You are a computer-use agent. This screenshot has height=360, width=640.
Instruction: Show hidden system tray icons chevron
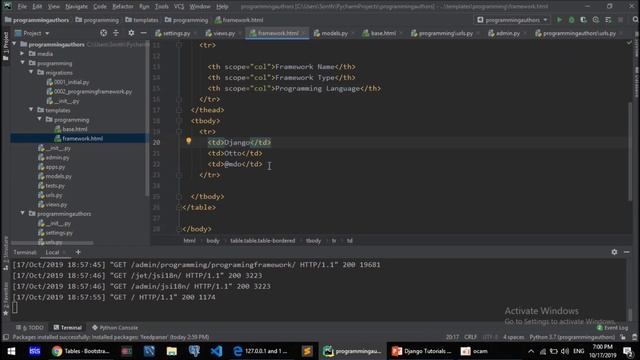(x=531, y=351)
